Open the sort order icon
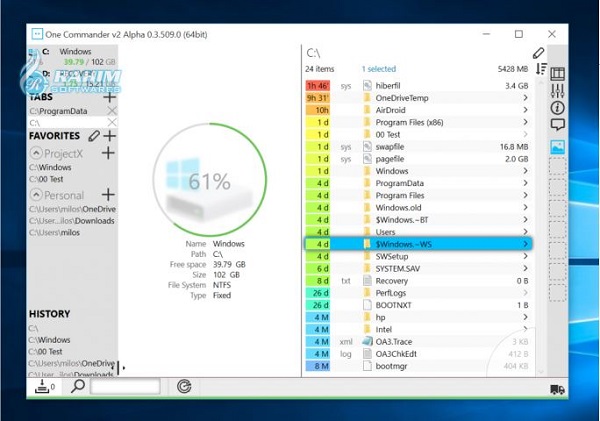Viewport: 600px width, 421px height. [541, 69]
